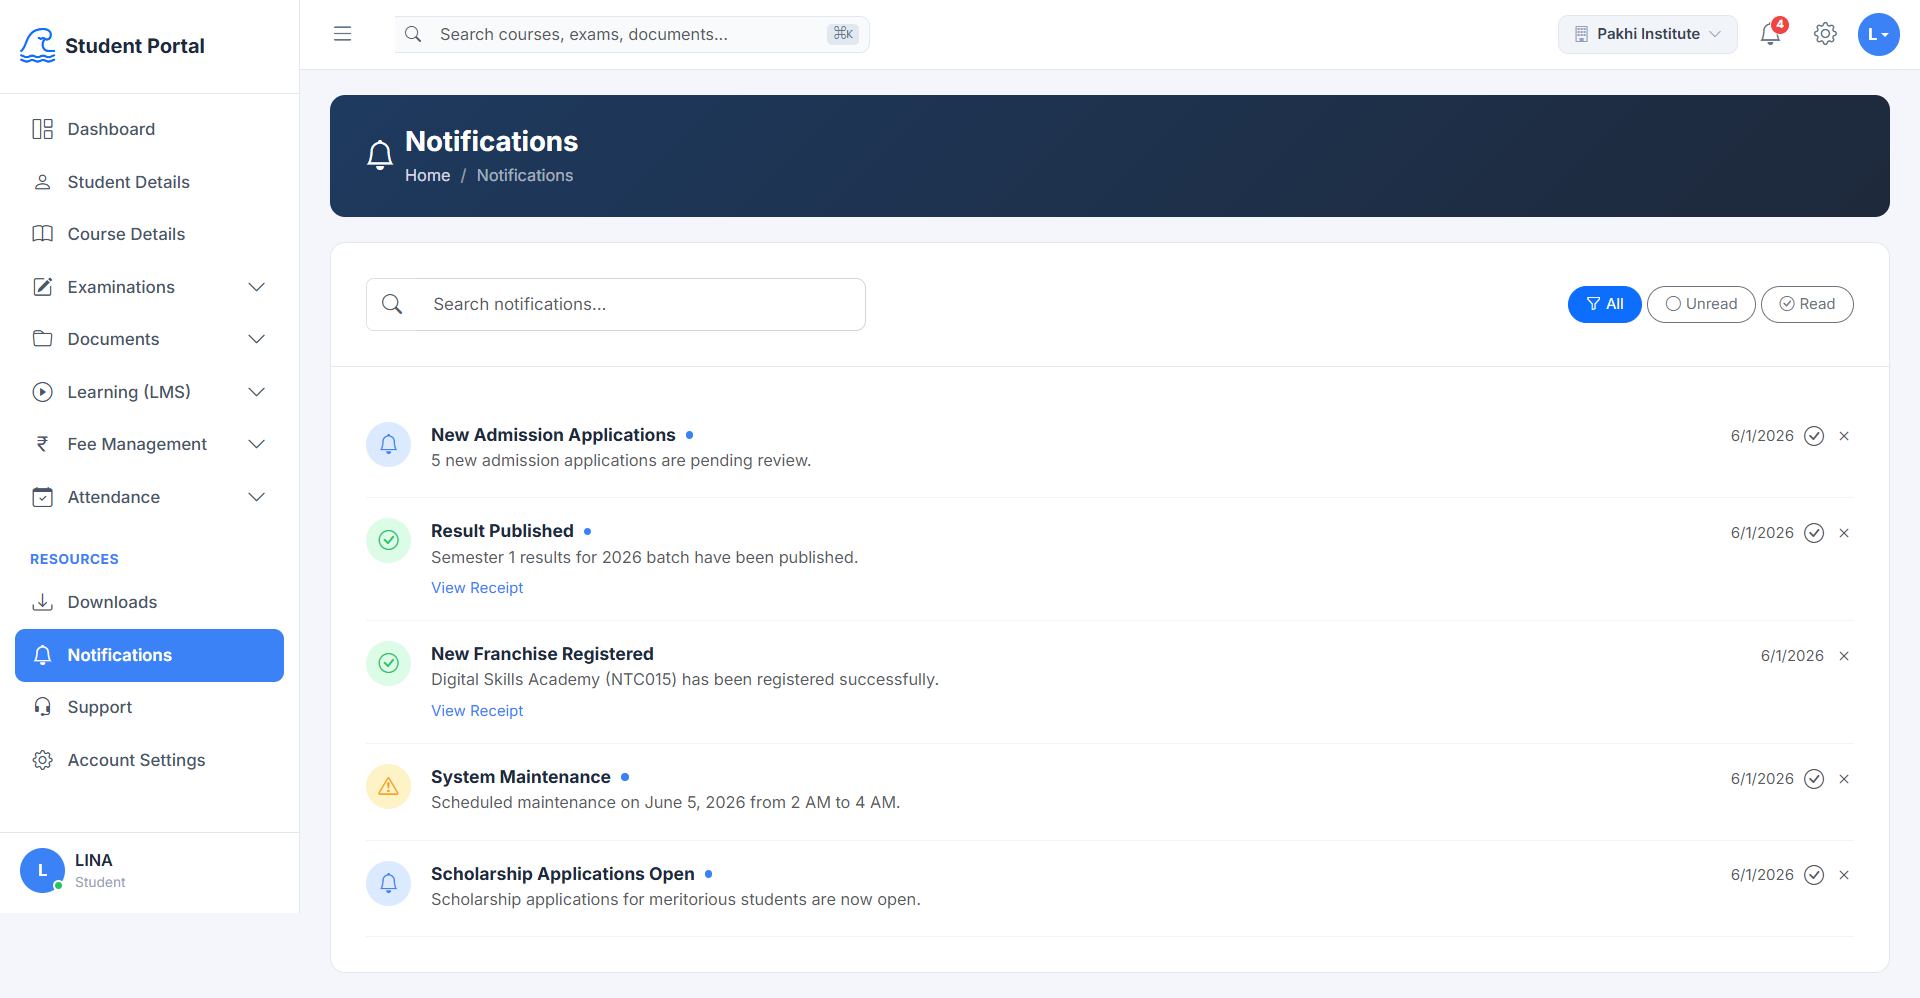The width and height of the screenshot is (1920, 998).
Task: Click the bell icon of Scholarship Applications Open
Action: coord(389,883)
